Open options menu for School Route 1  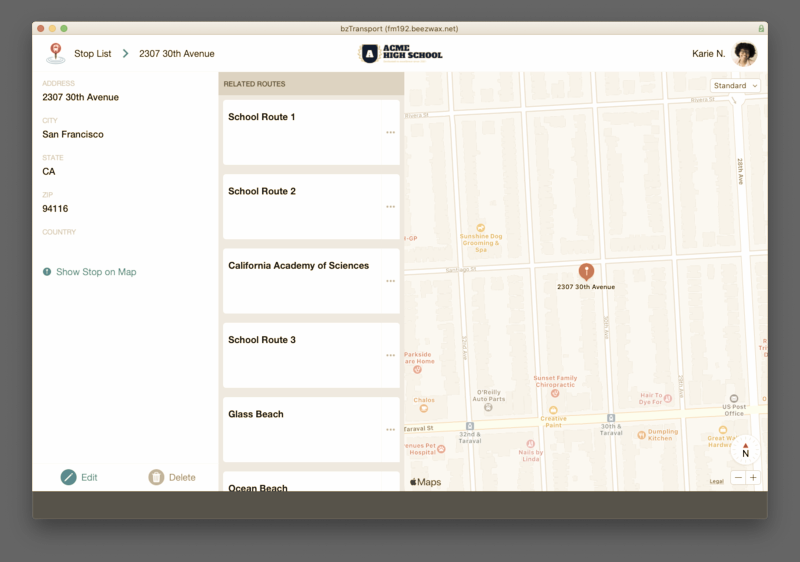[x=390, y=132]
